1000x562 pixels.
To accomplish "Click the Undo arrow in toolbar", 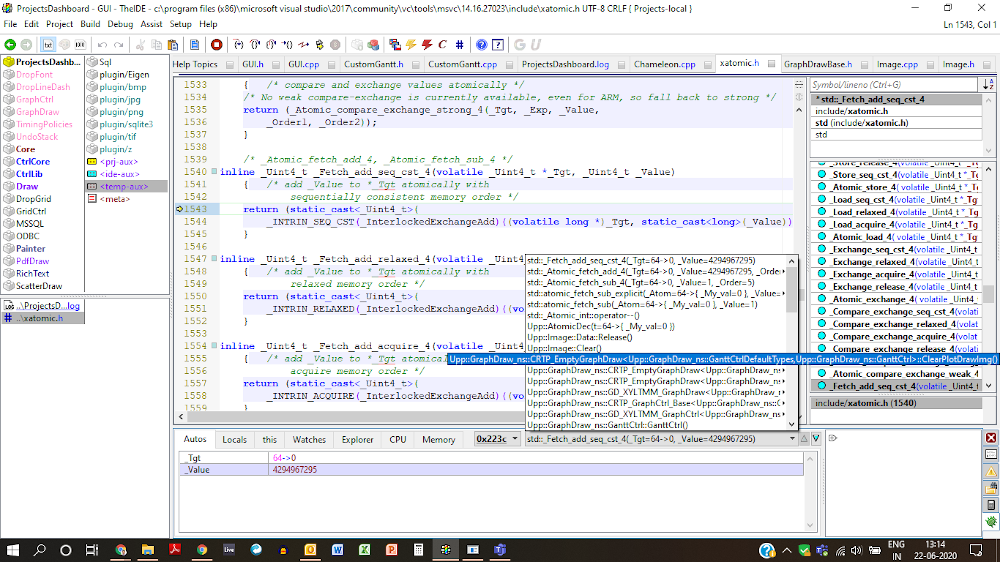I will pos(102,45).
